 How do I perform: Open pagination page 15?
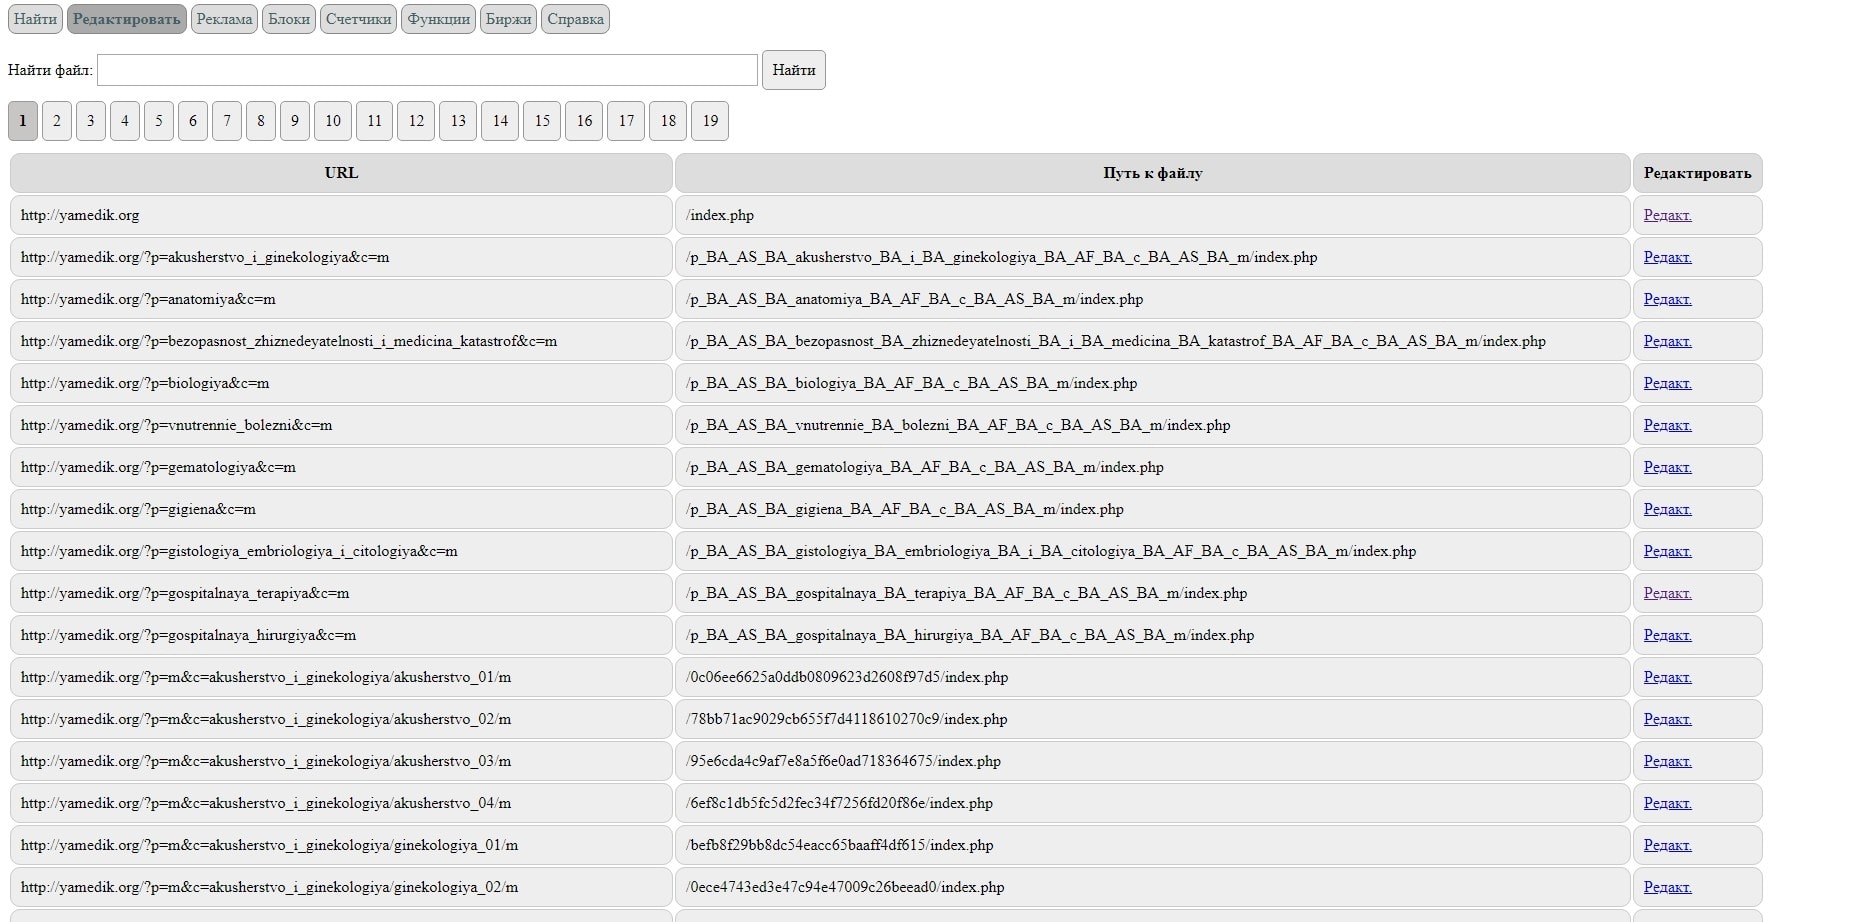[542, 121]
